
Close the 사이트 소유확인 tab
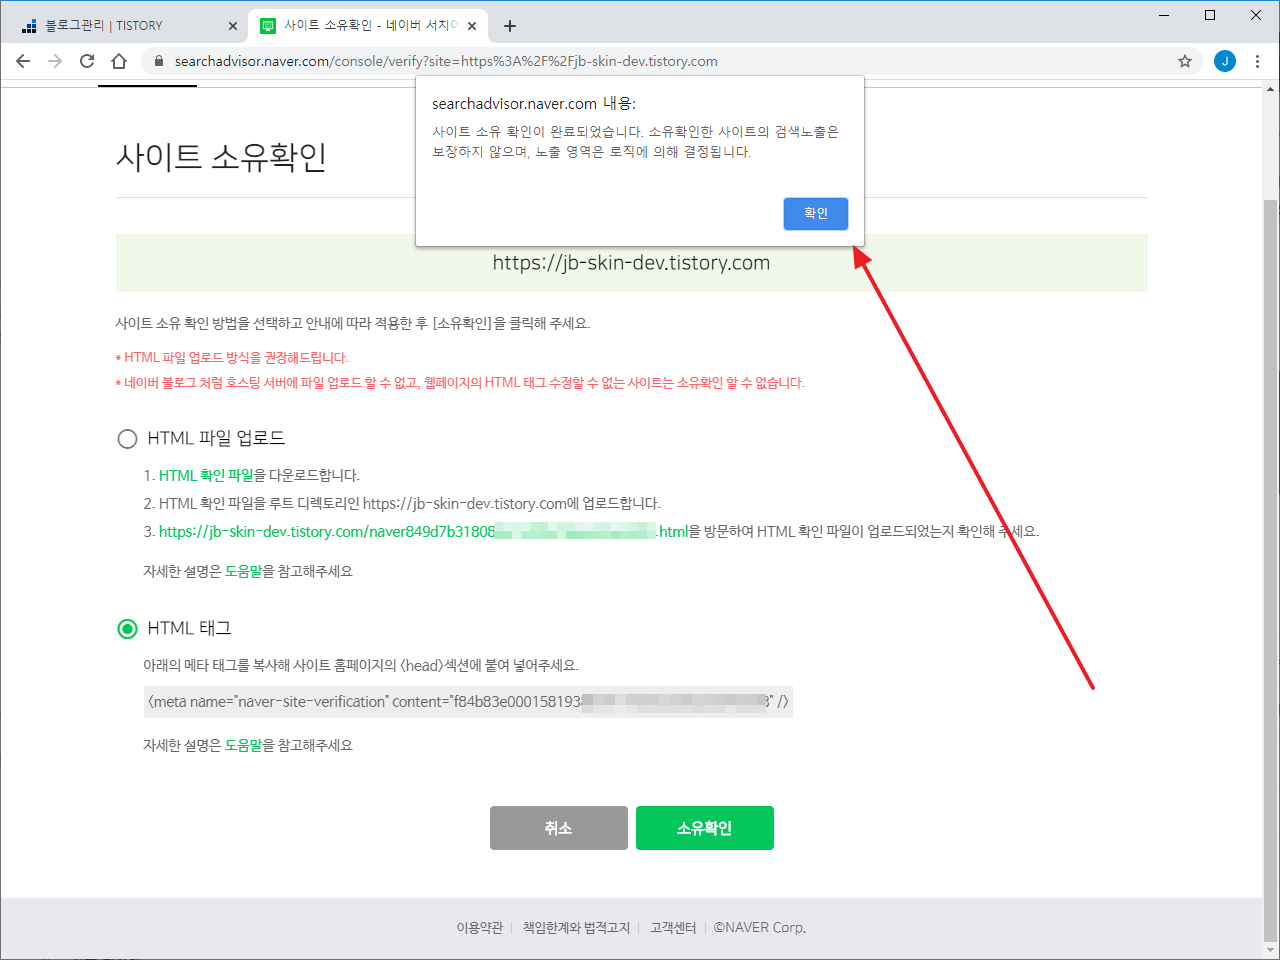point(472,26)
